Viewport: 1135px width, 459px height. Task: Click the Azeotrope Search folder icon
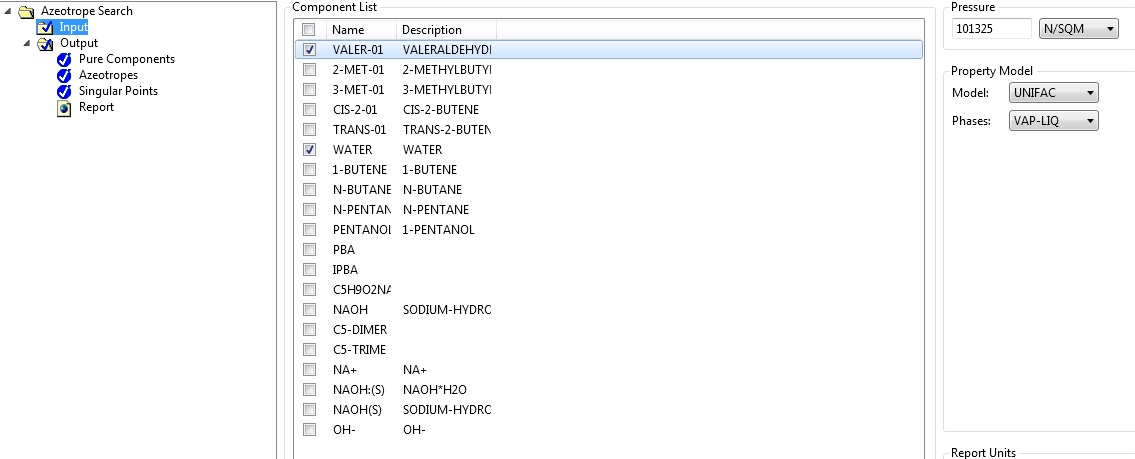26,11
